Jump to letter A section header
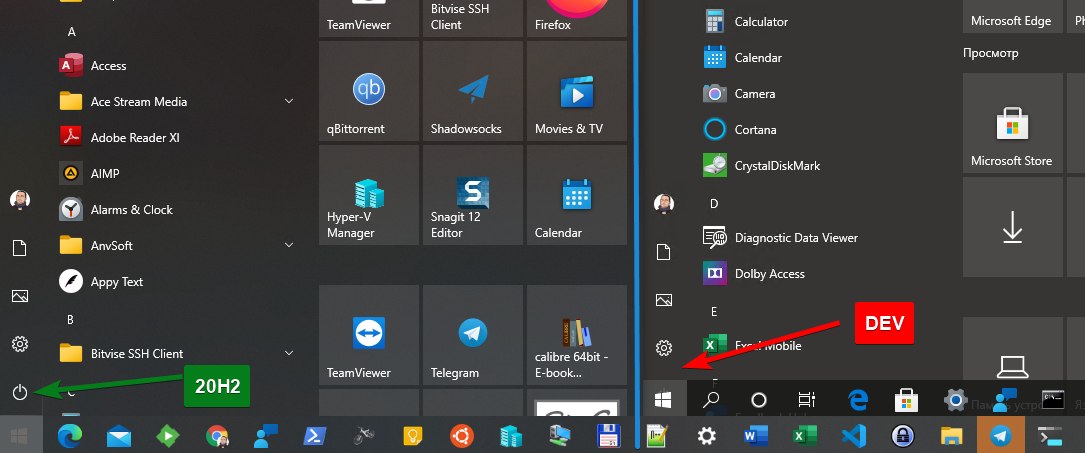The height and width of the screenshot is (453, 1085). (71, 32)
